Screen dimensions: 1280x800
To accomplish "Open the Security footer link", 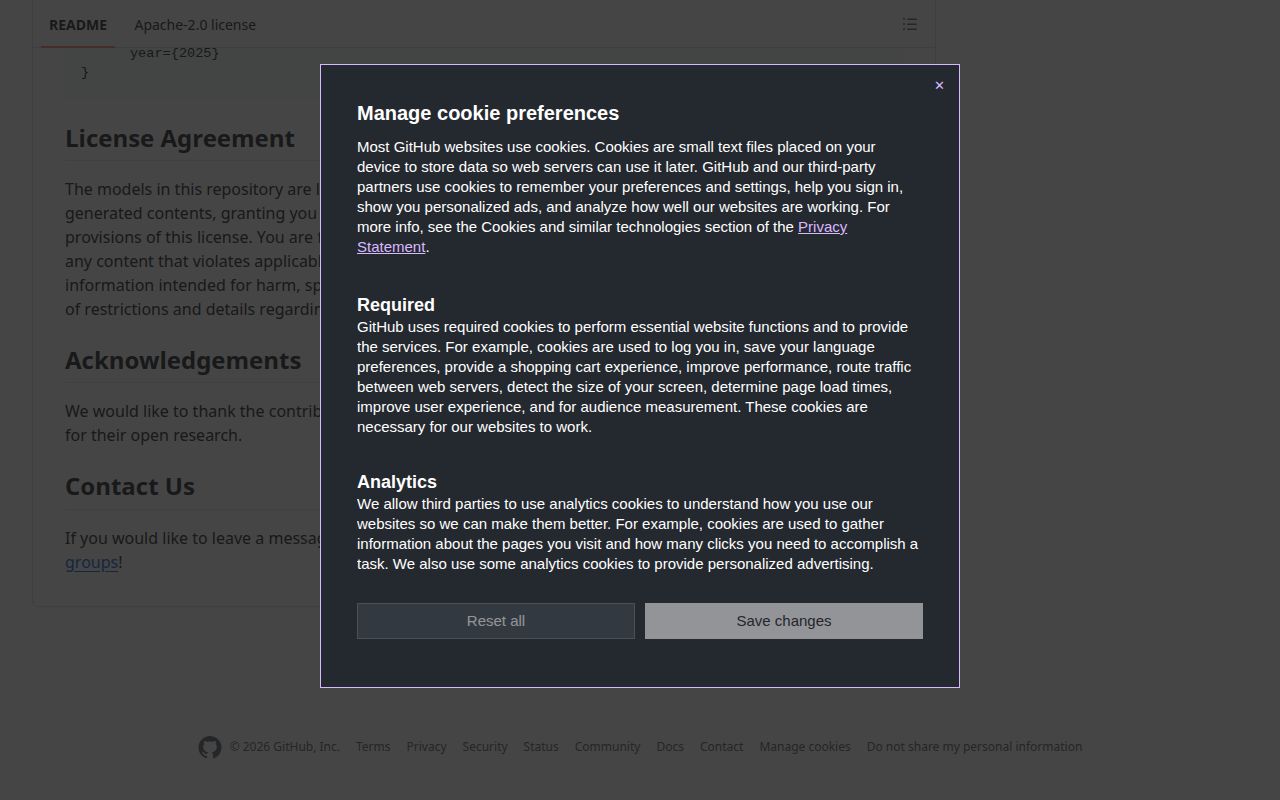I will [x=485, y=747].
